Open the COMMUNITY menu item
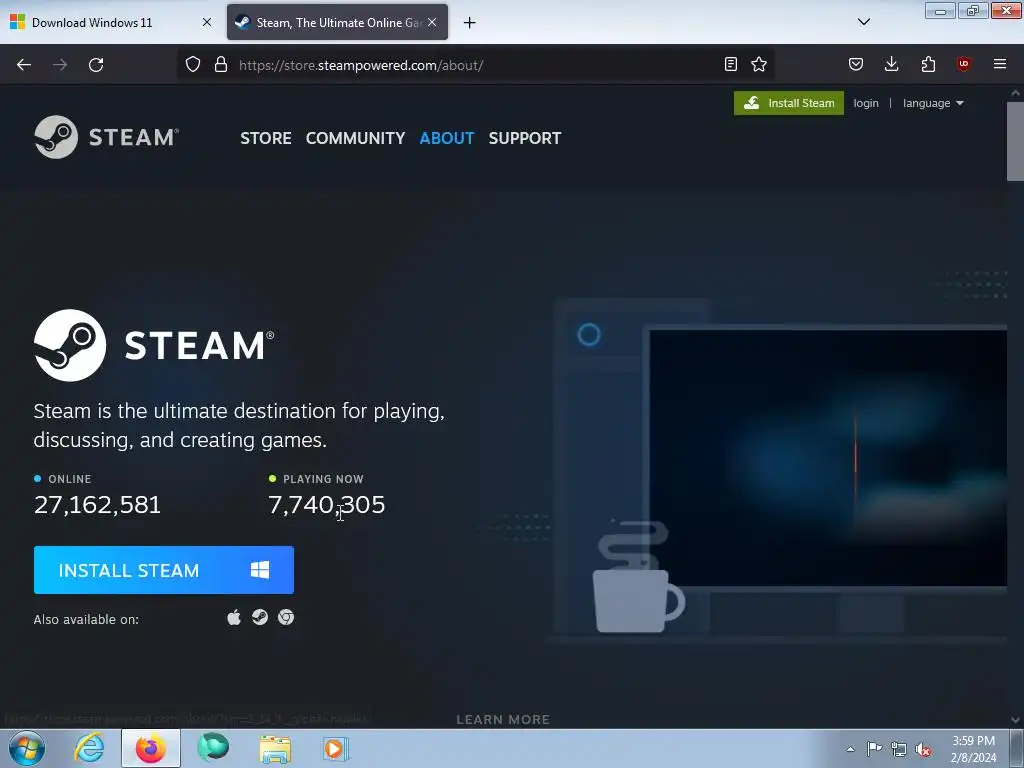The height and width of the screenshot is (768, 1024). (355, 138)
